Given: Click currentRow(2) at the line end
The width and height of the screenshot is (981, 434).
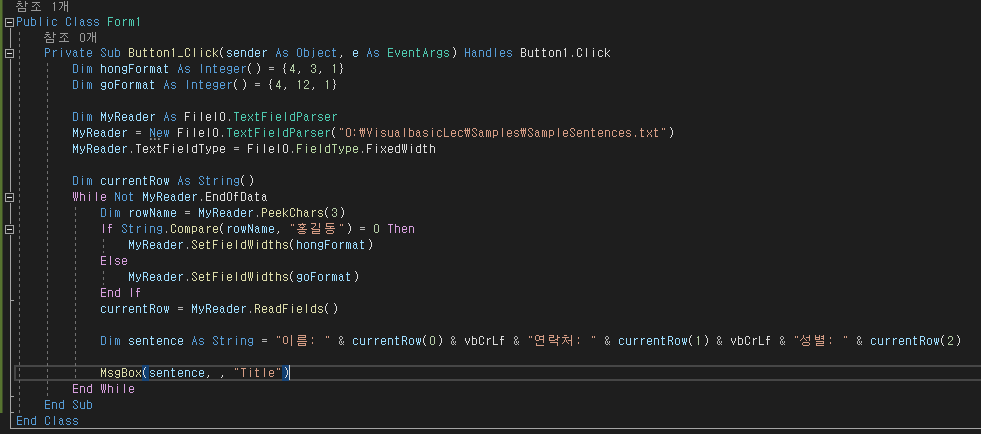Looking at the screenshot, I should point(915,341).
